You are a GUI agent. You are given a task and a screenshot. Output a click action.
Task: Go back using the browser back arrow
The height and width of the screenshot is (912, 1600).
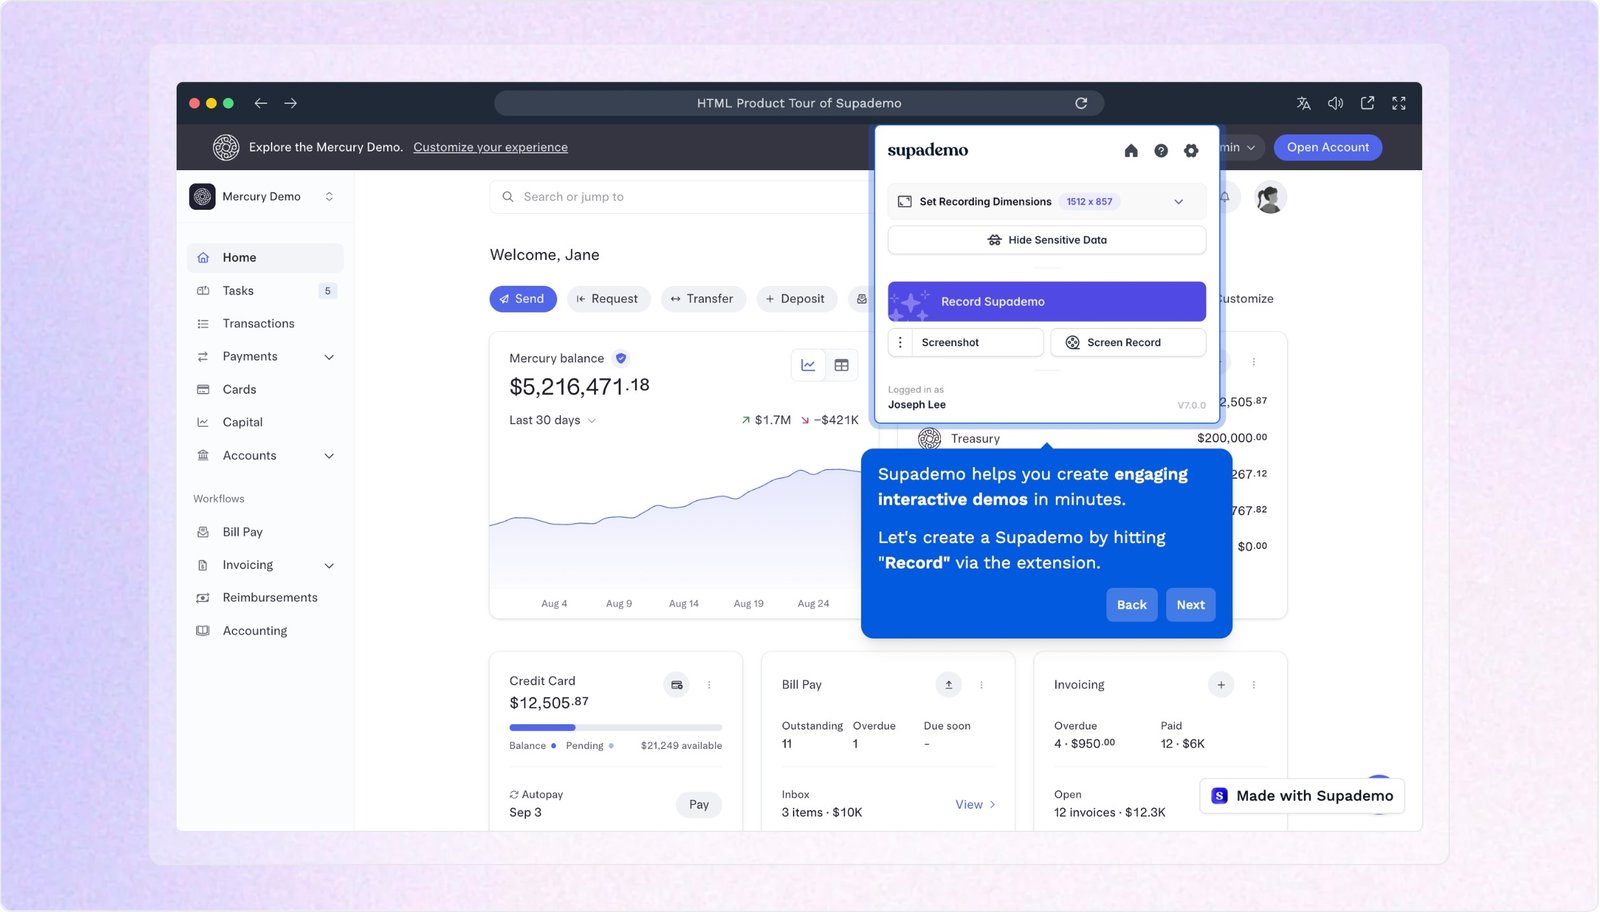pyautogui.click(x=261, y=103)
